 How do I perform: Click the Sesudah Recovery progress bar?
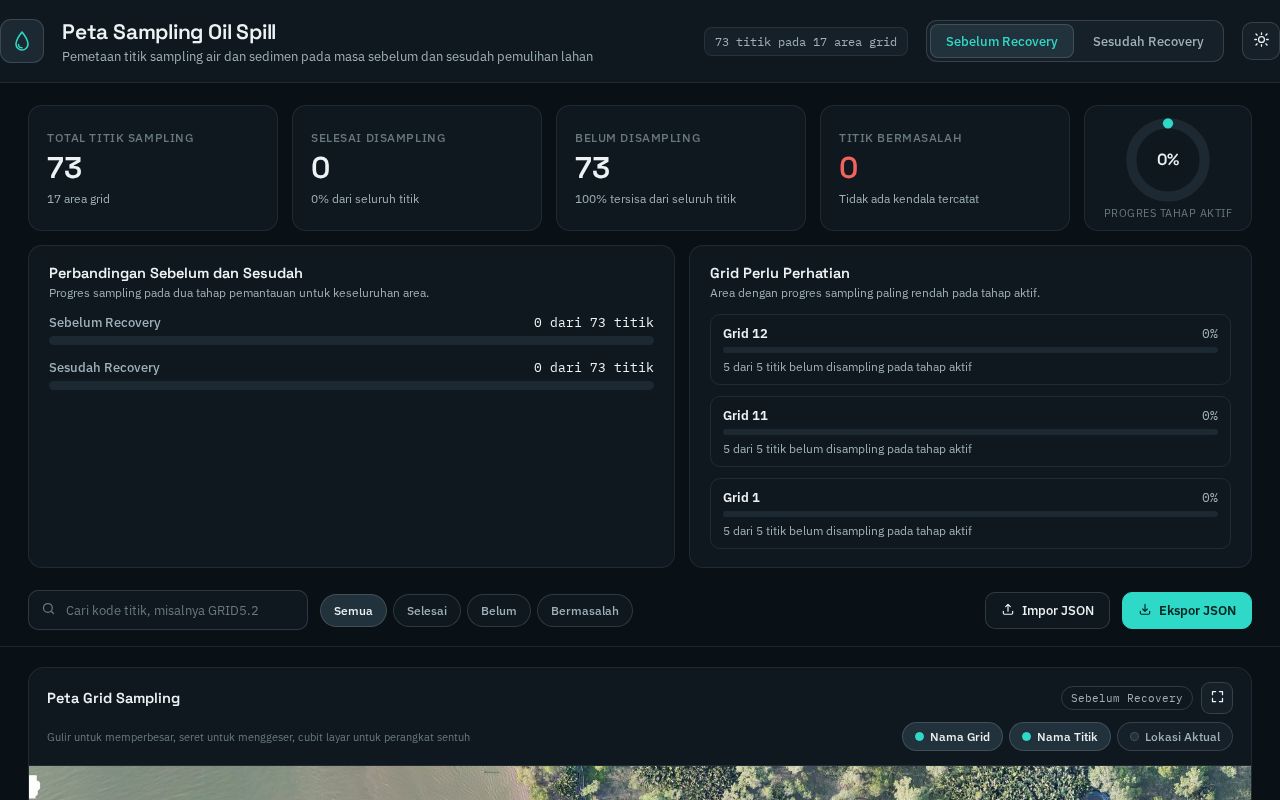[x=351, y=386]
